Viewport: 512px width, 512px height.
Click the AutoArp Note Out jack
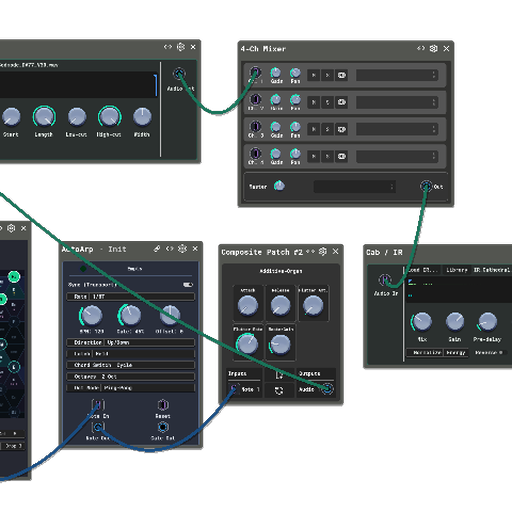tap(98, 427)
